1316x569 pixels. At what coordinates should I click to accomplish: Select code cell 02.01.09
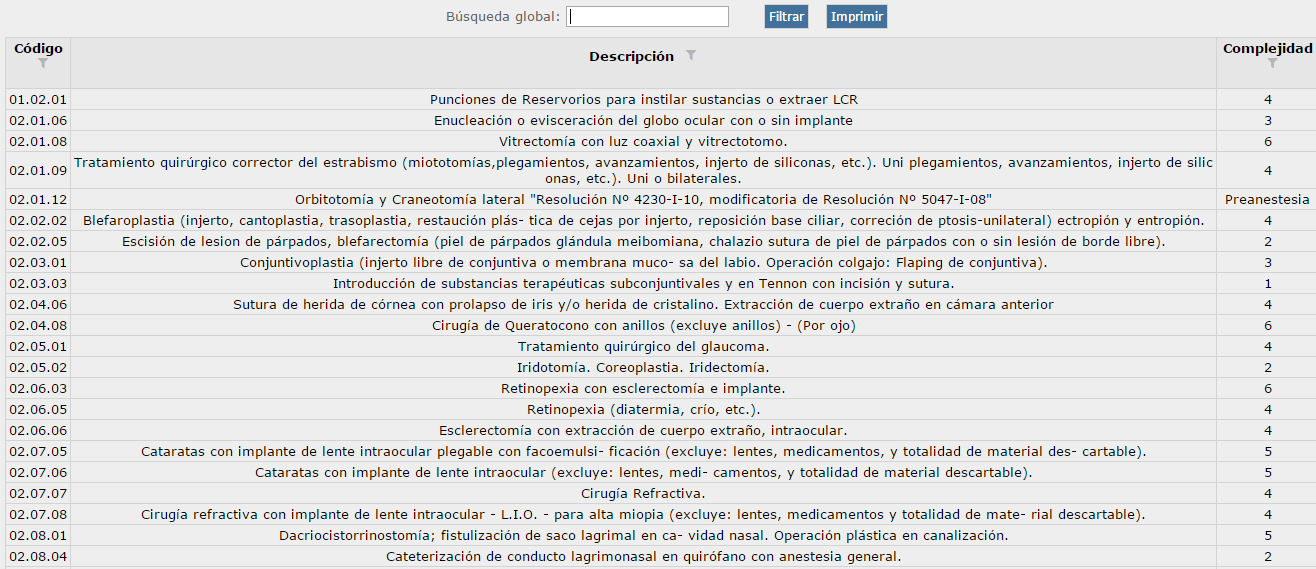click(x=38, y=171)
